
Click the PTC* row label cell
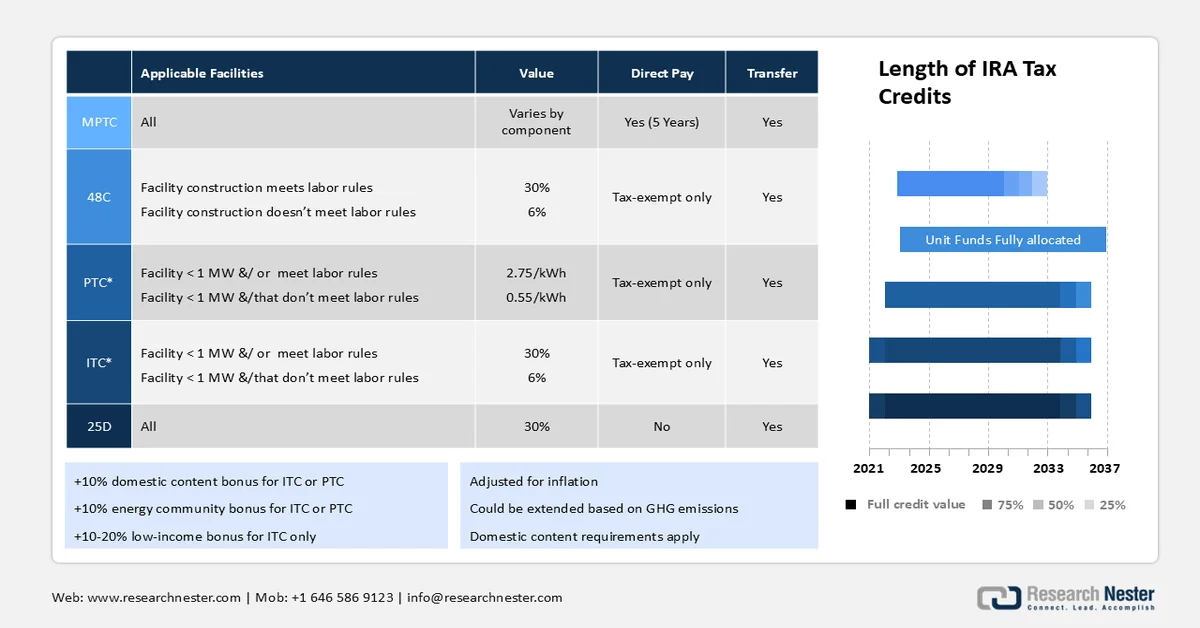point(99,283)
